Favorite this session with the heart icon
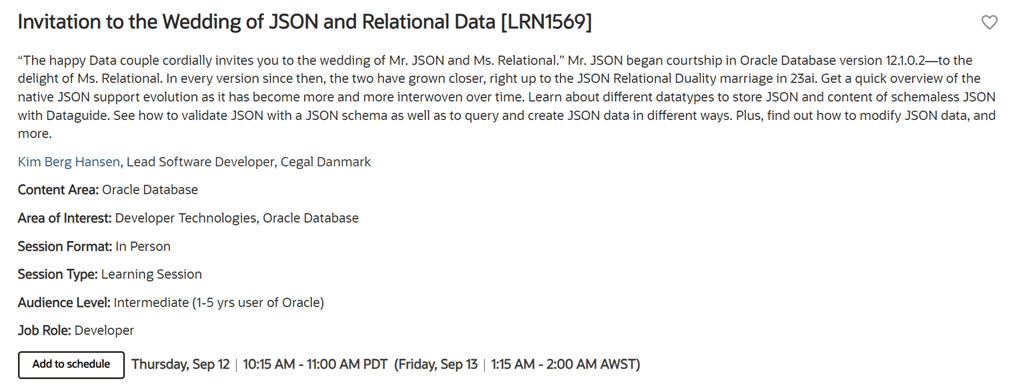 click(989, 22)
